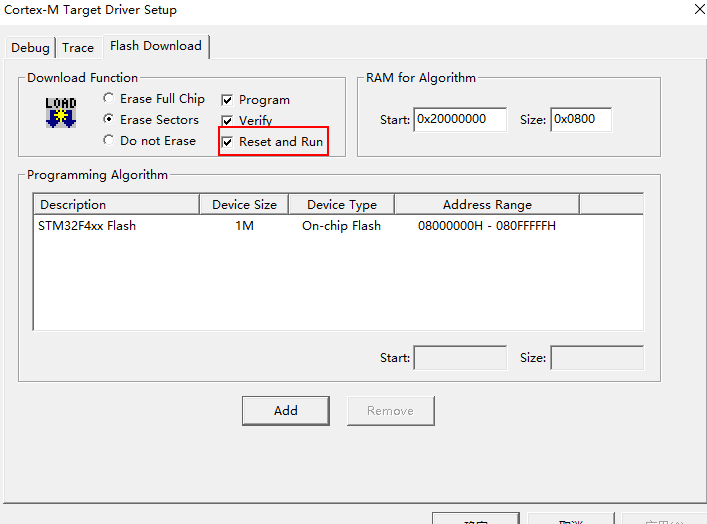Click the LOAD flash download icon
Image resolution: width=707 pixels, height=524 pixels.
61,112
